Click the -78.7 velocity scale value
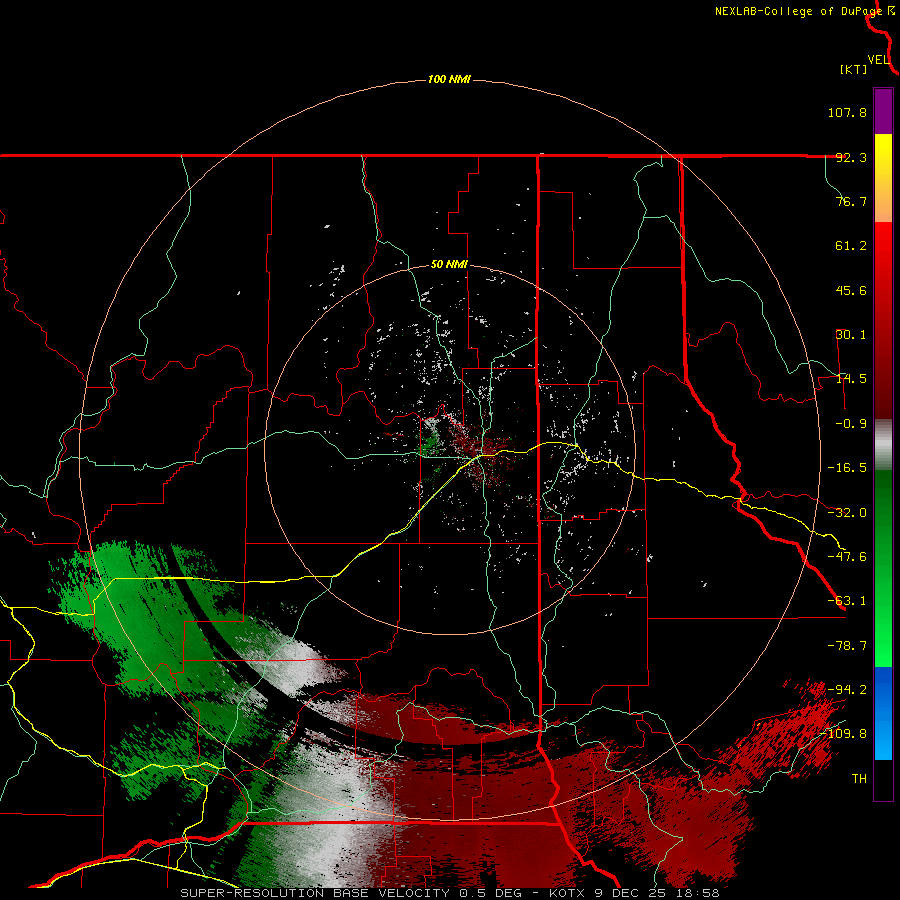 tap(847, 646)
